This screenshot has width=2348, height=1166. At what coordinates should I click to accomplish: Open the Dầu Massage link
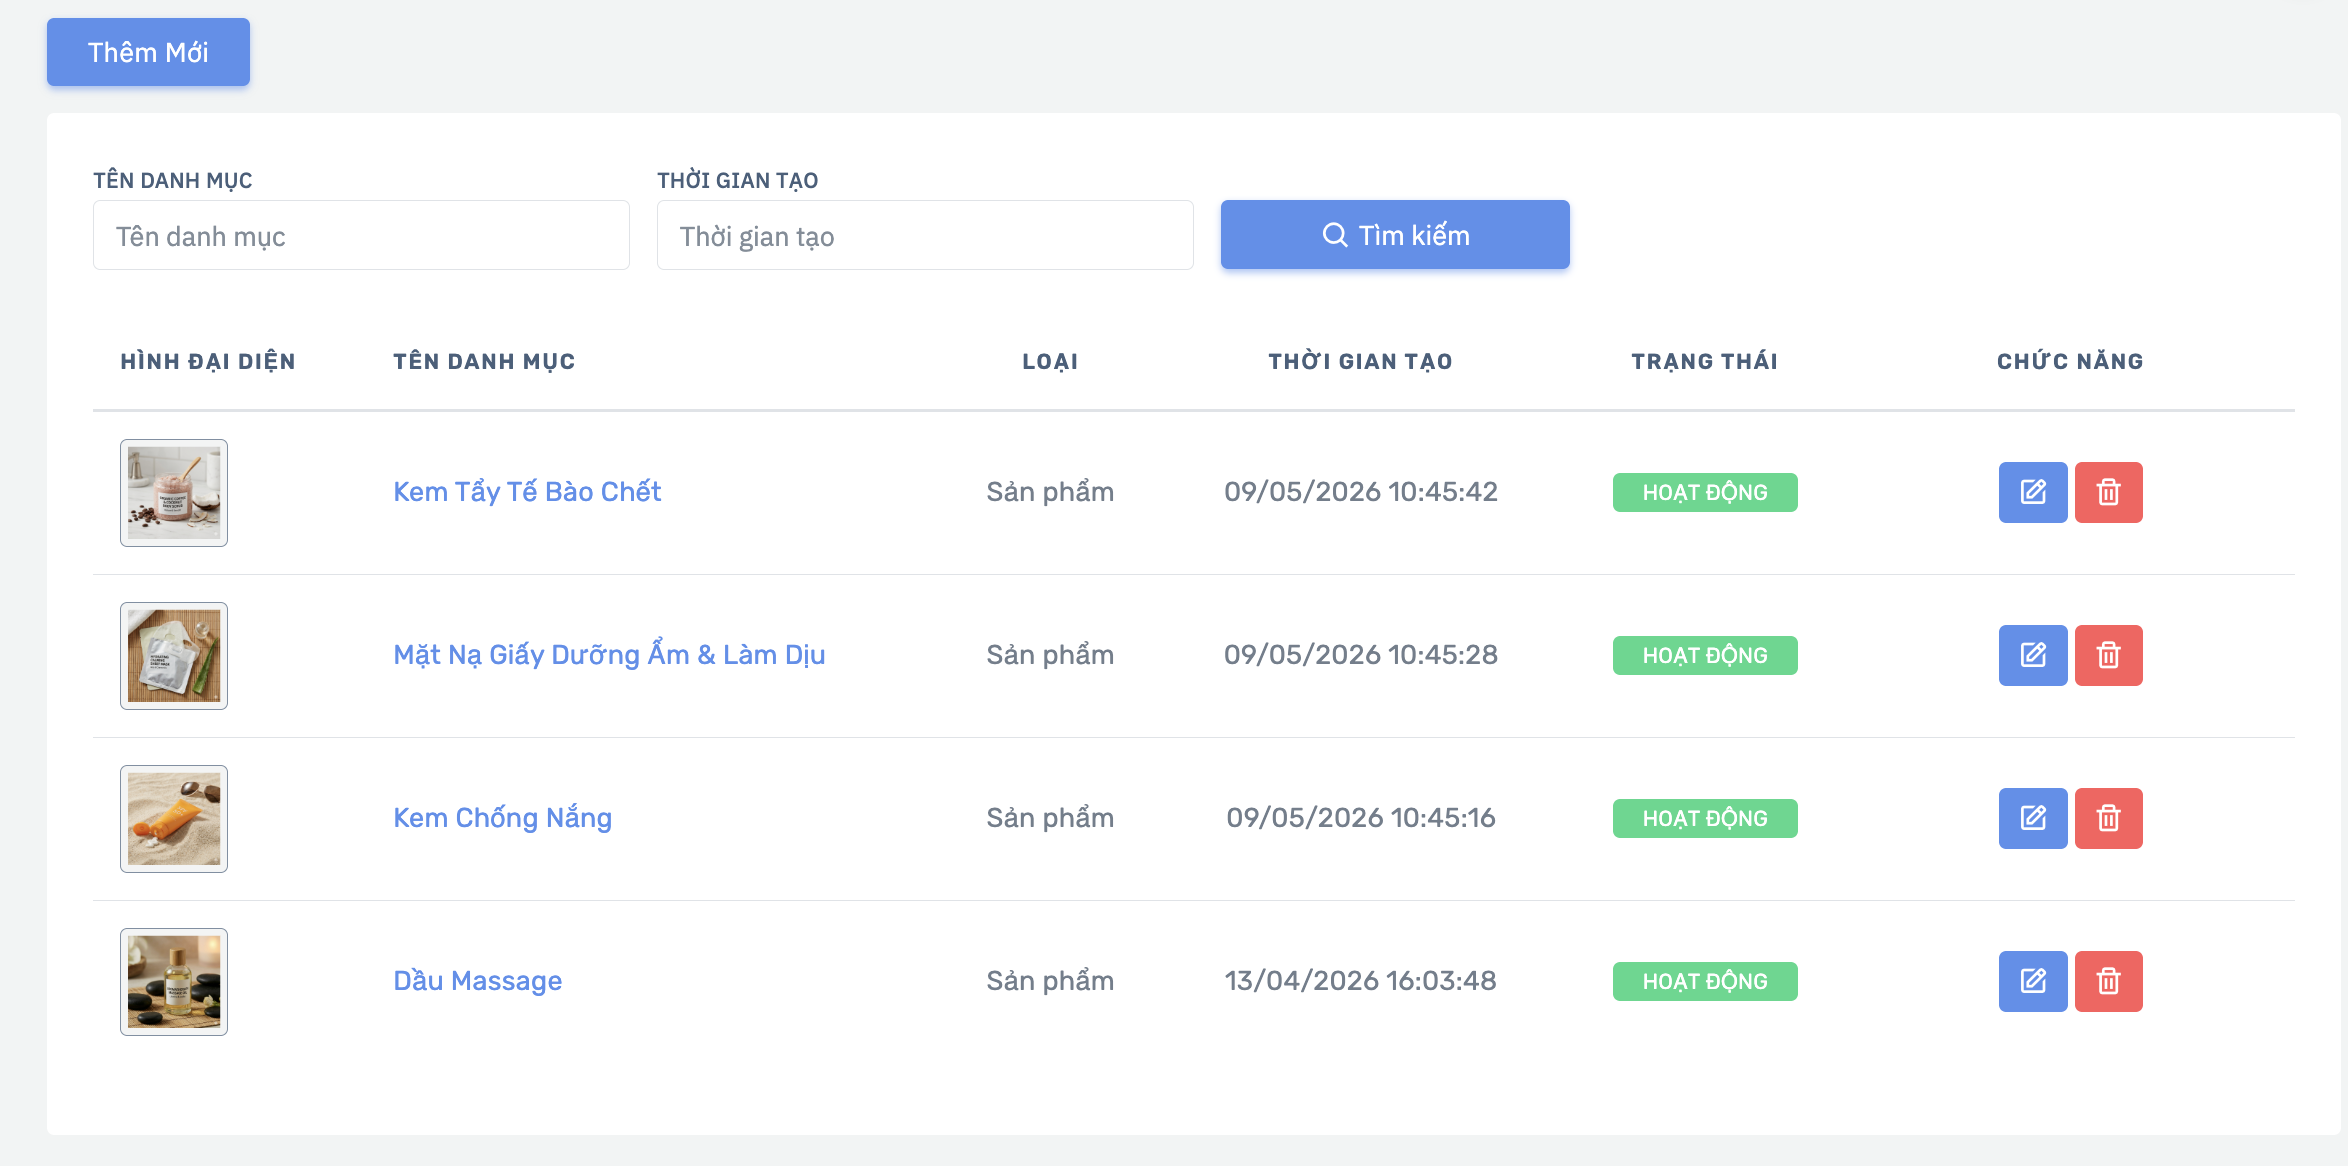[477, 981]
